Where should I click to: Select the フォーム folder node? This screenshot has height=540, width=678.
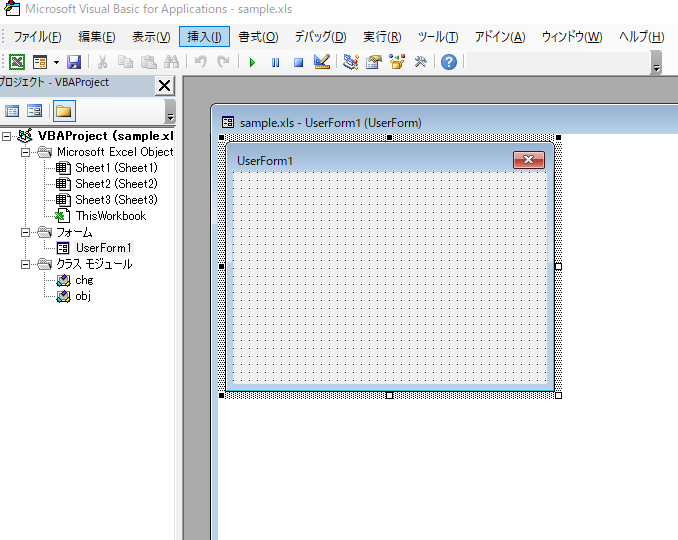74,232
